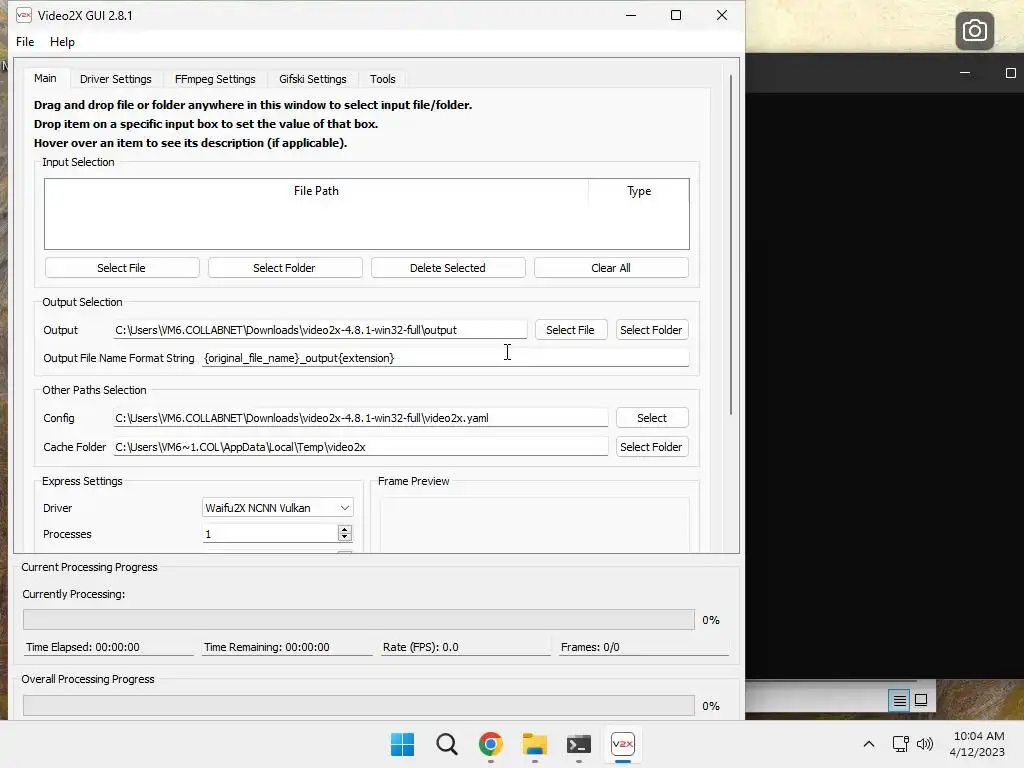Viewport: 1024px width, 768px height.
Task: Click Type column header
Action: point(639,191)
